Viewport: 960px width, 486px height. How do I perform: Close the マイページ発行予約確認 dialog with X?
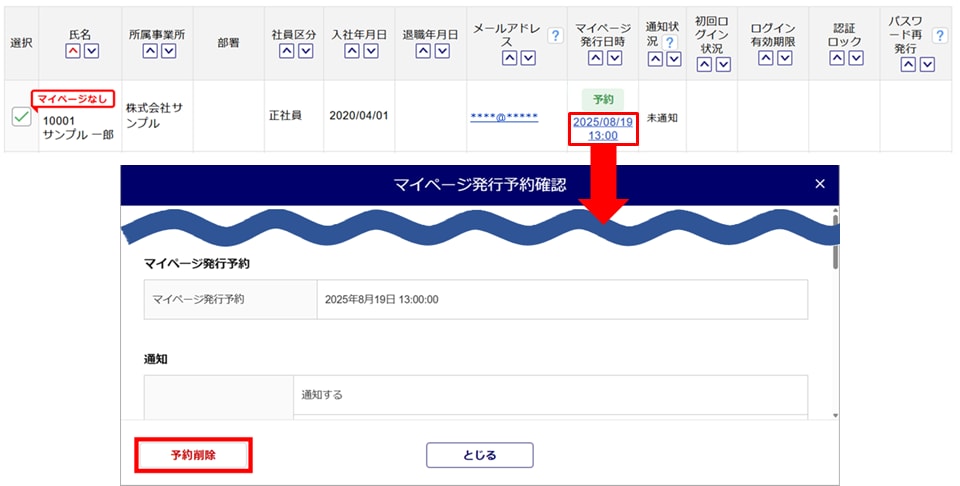(820, 184)
